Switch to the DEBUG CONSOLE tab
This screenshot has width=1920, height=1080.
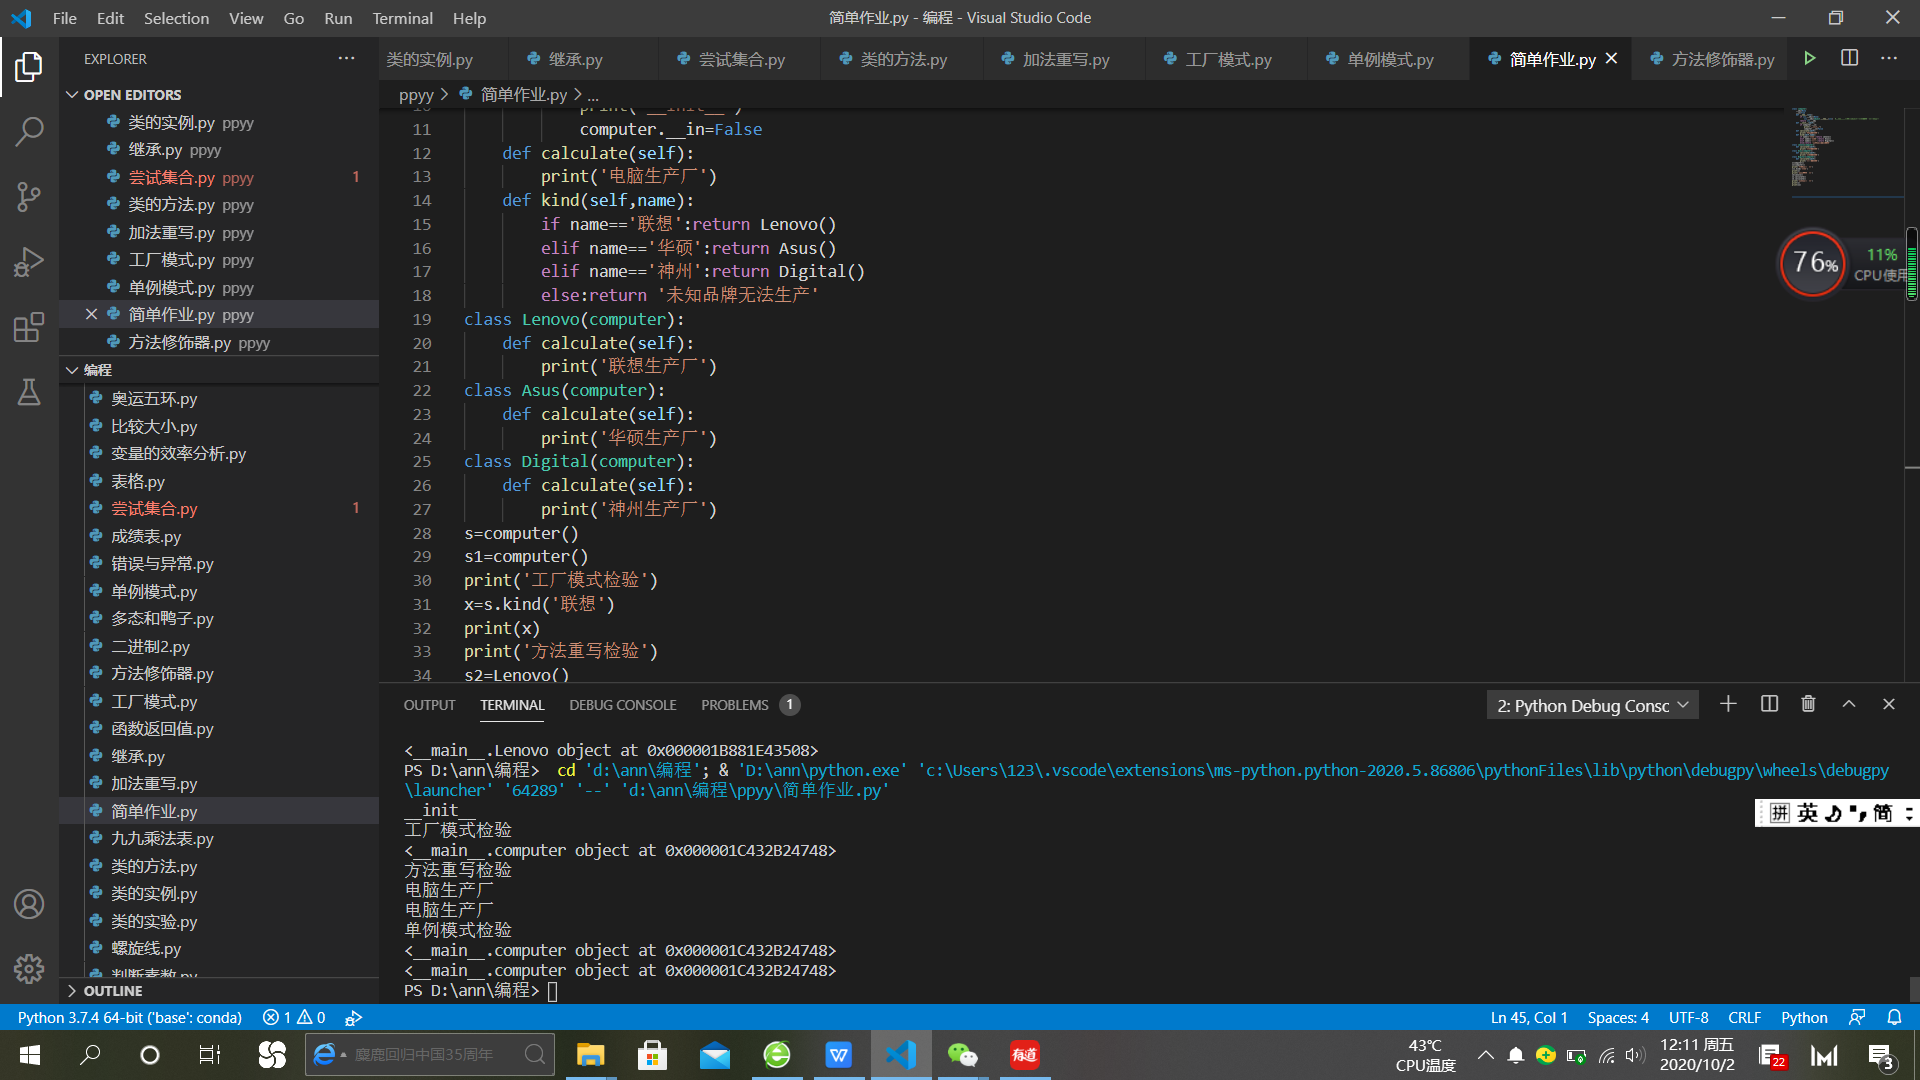click(623, 705)
